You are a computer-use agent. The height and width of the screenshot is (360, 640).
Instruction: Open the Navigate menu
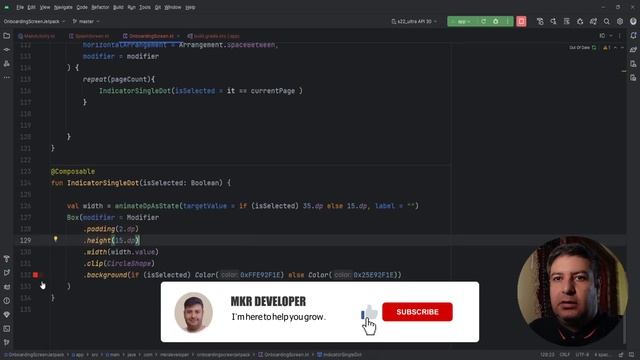(x=63, y=7)
